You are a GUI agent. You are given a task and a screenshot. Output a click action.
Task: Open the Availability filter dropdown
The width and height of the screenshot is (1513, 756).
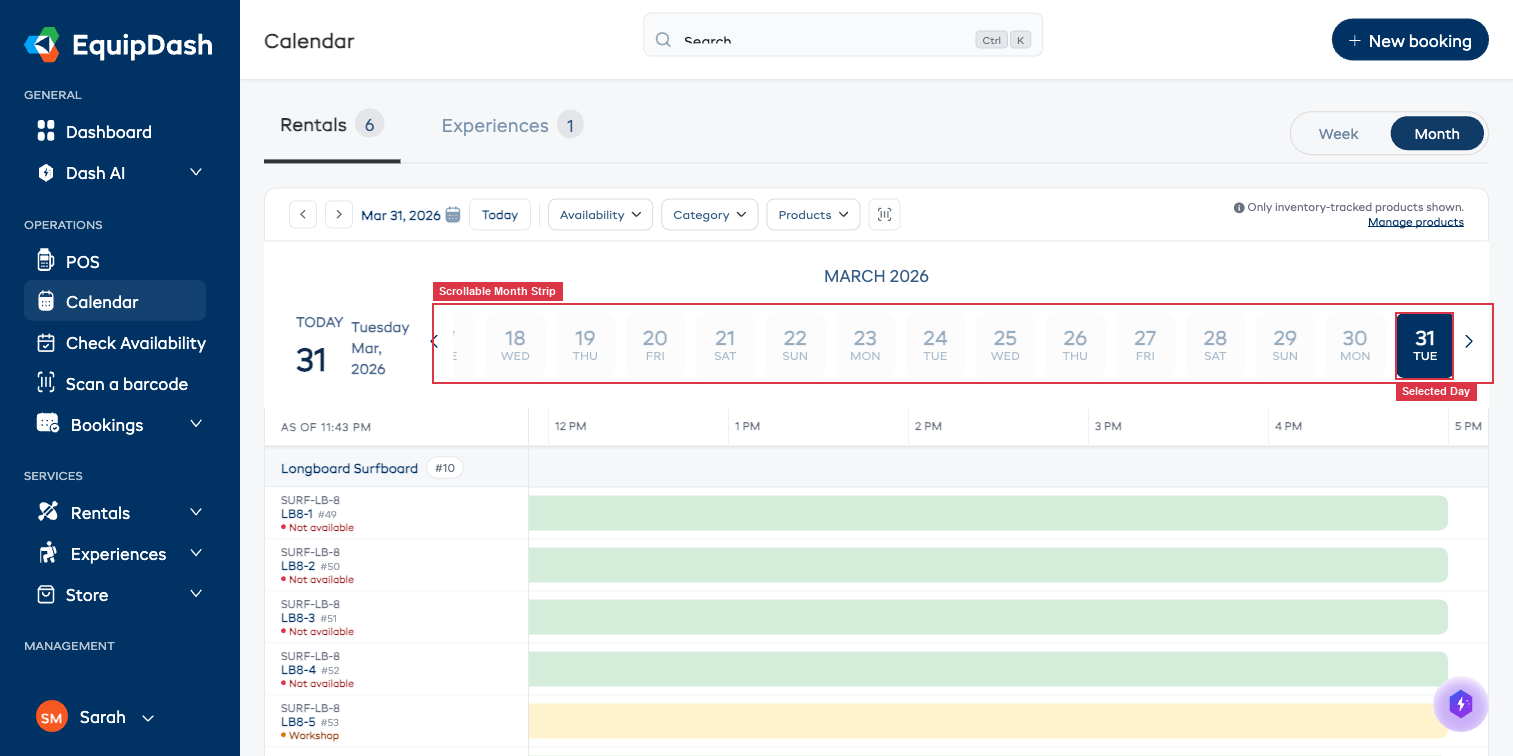(600, 214)
